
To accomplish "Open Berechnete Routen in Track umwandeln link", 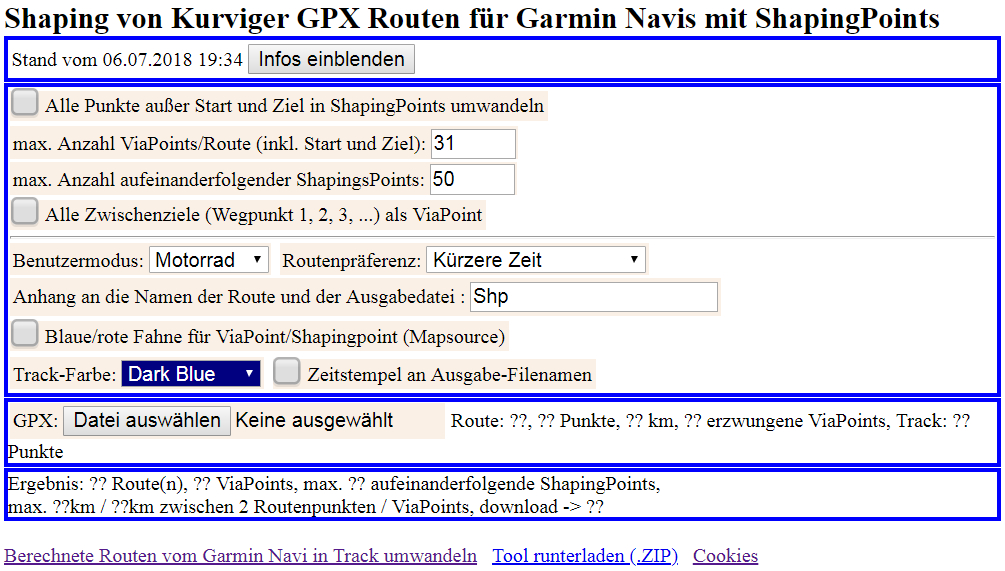I will [240, 556].
